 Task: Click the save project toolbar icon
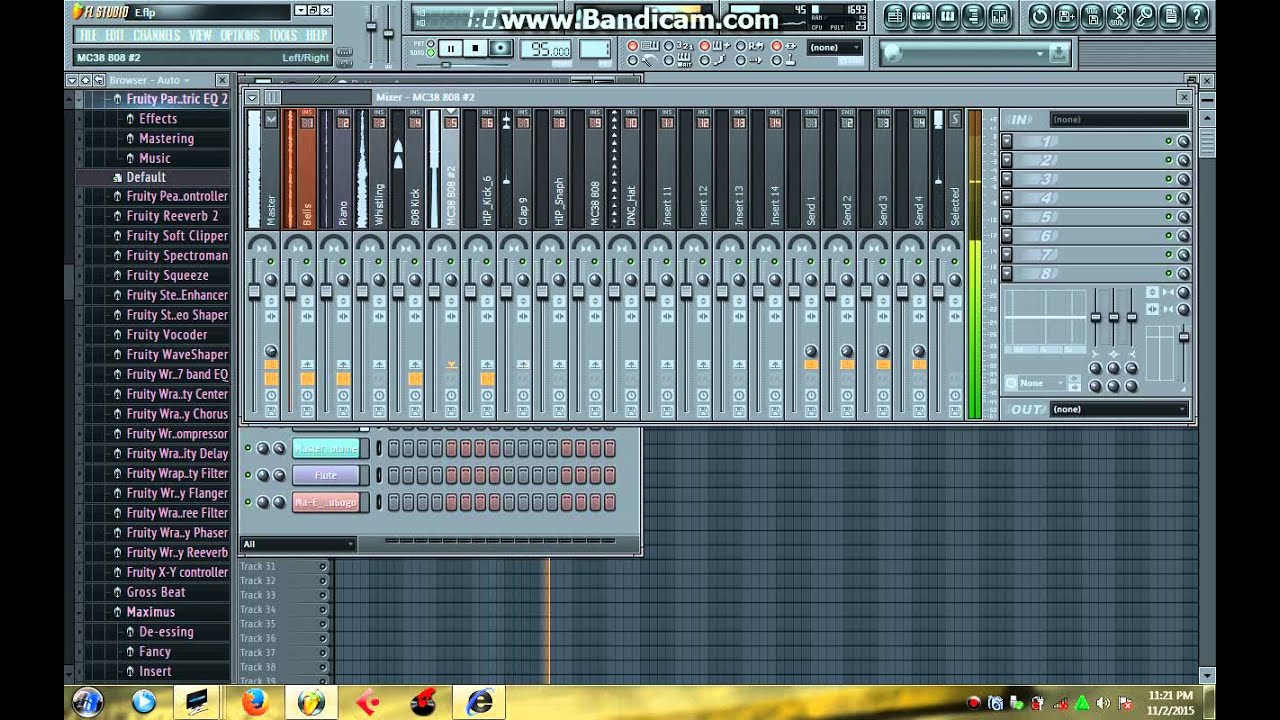point(1066,16)
